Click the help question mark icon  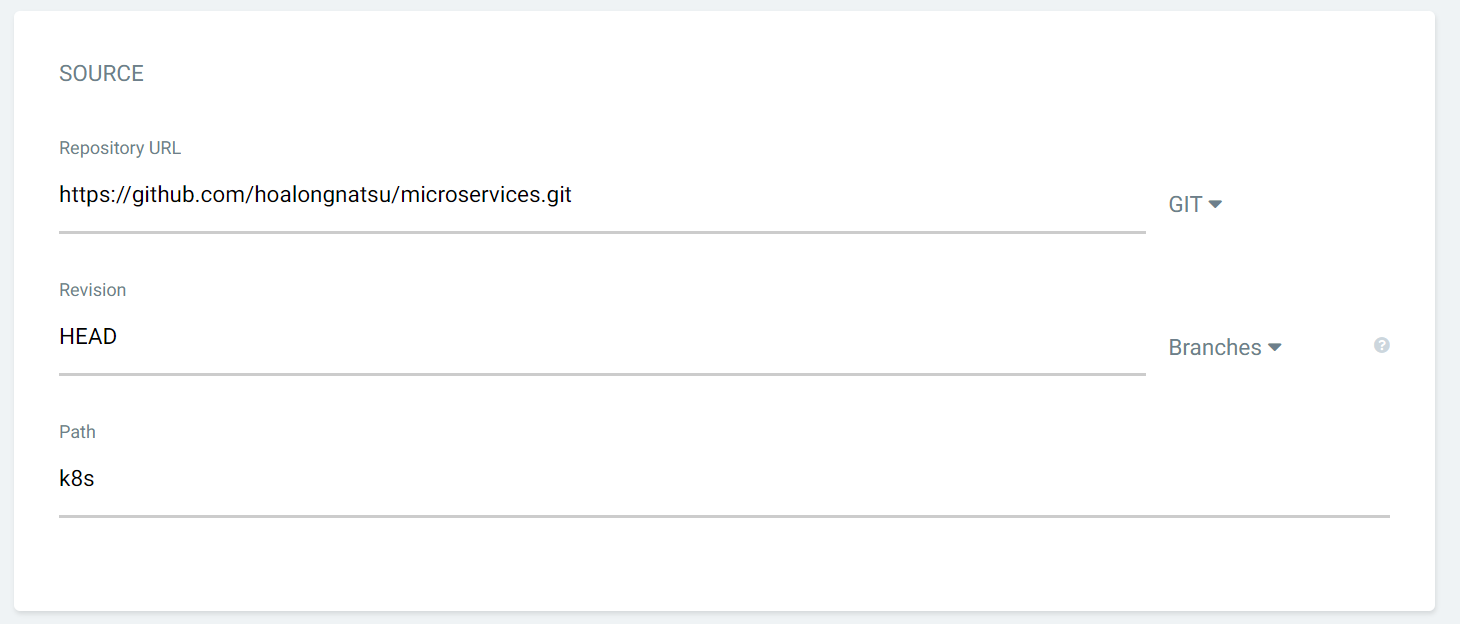point(1381,345)
